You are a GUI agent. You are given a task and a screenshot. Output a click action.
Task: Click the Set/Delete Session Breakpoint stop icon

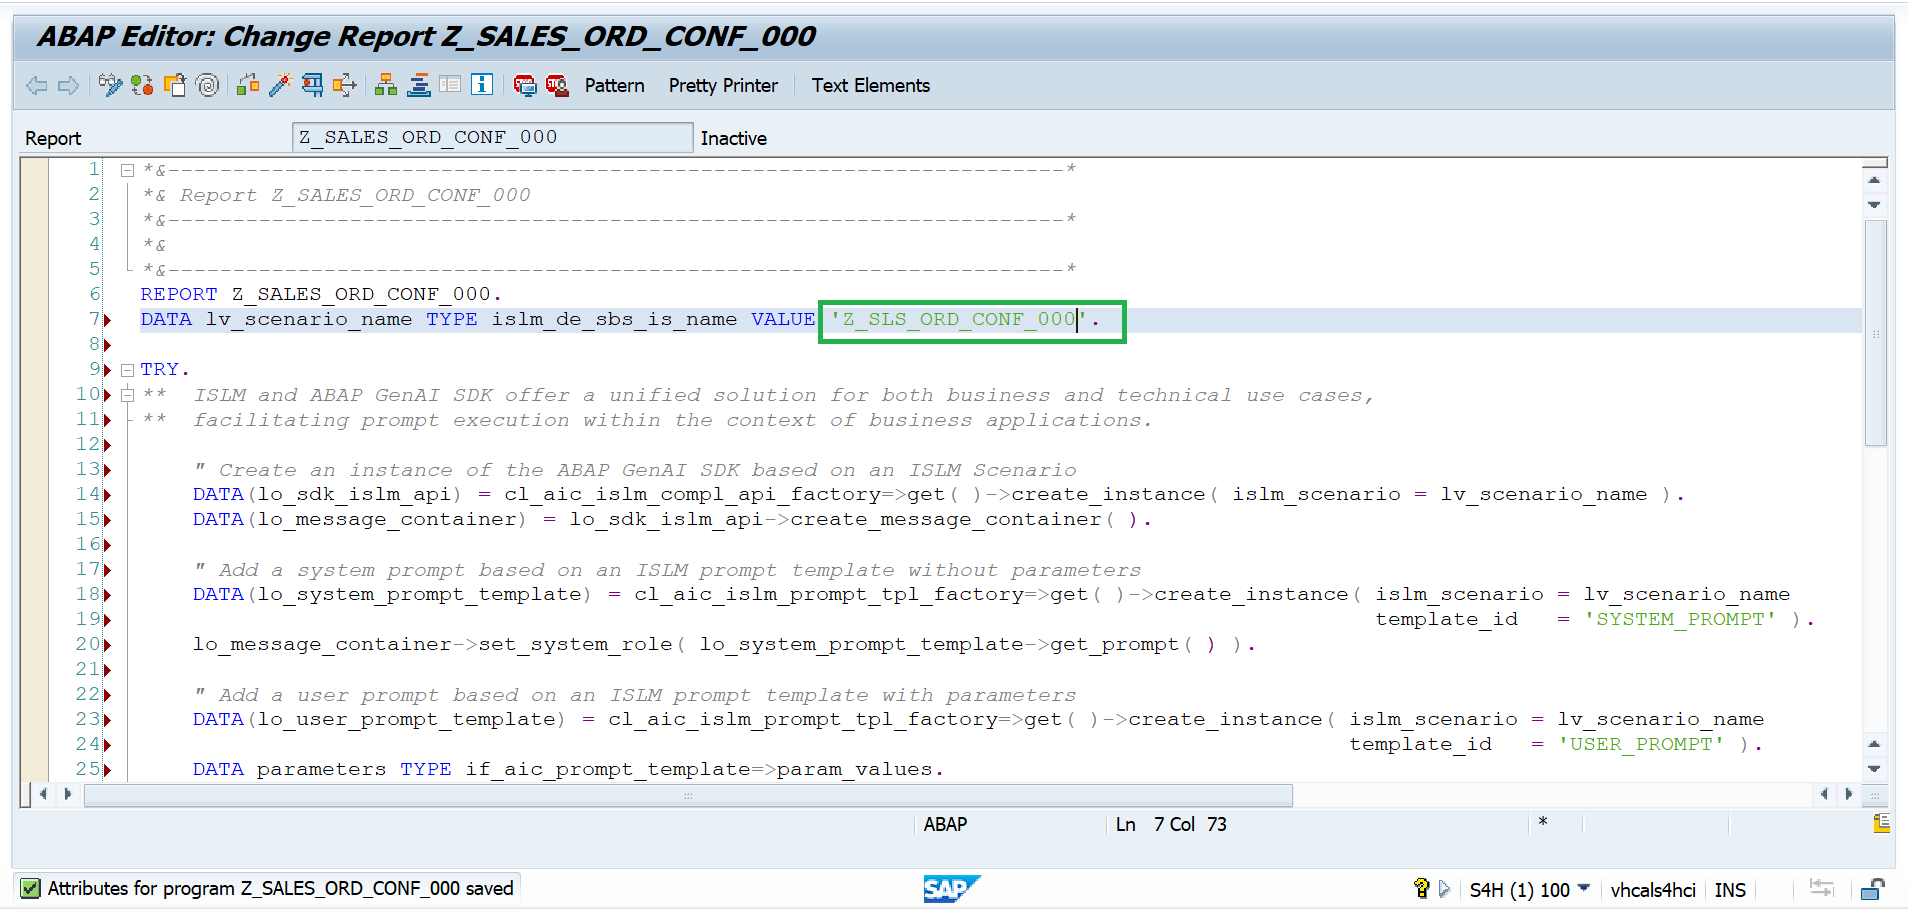525,85
